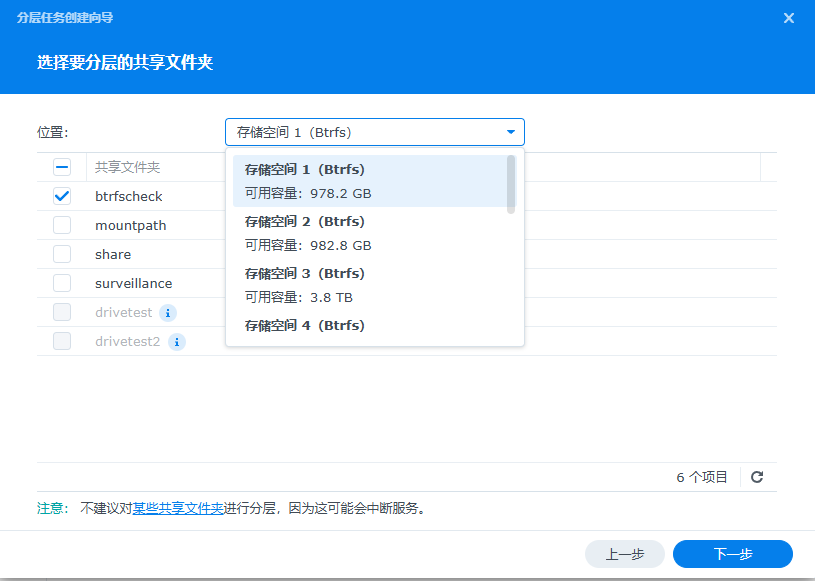Click the 下一步 button

click(732, 554)
